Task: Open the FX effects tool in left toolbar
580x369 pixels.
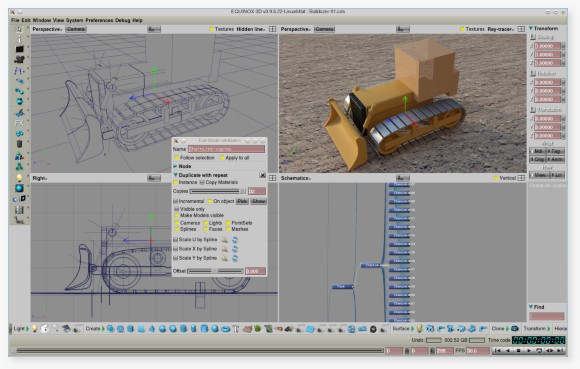Action: [19, 123]
